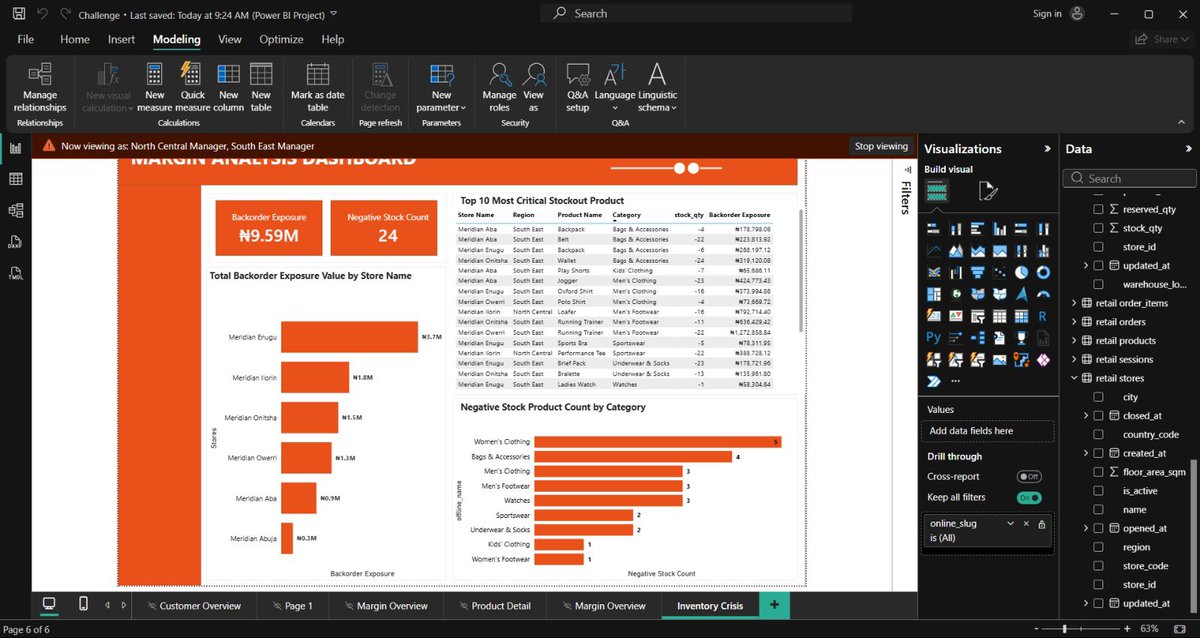Toggle Cross-report drill through switch
Screen dimensions: 1200x638
(1029, 477)
